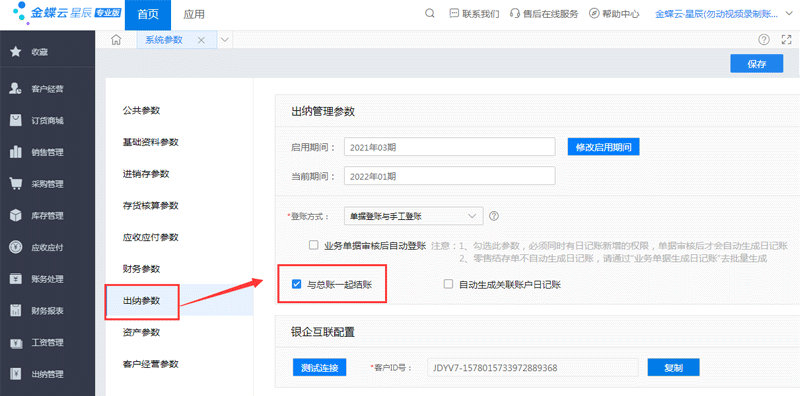Open 订货商城 sidebar icon
The image size is (800, 396).
coord(16,120)
